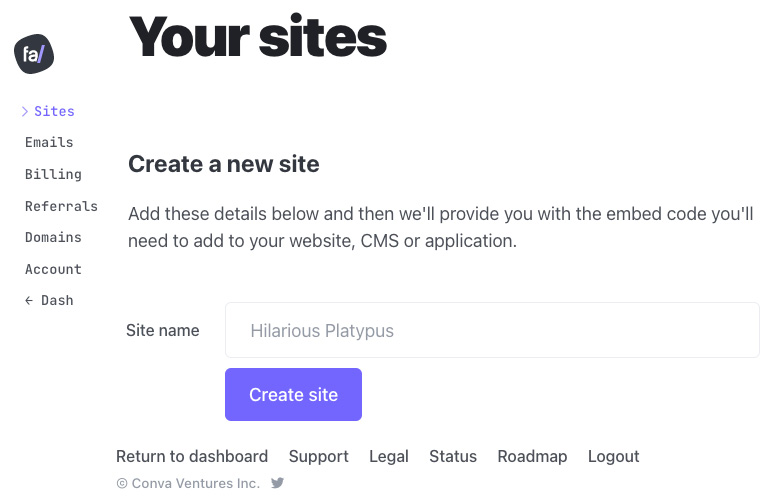Click the Fathom logo icon
The width and height of the screenshot is (776, 504).
[x=34, y=54]
